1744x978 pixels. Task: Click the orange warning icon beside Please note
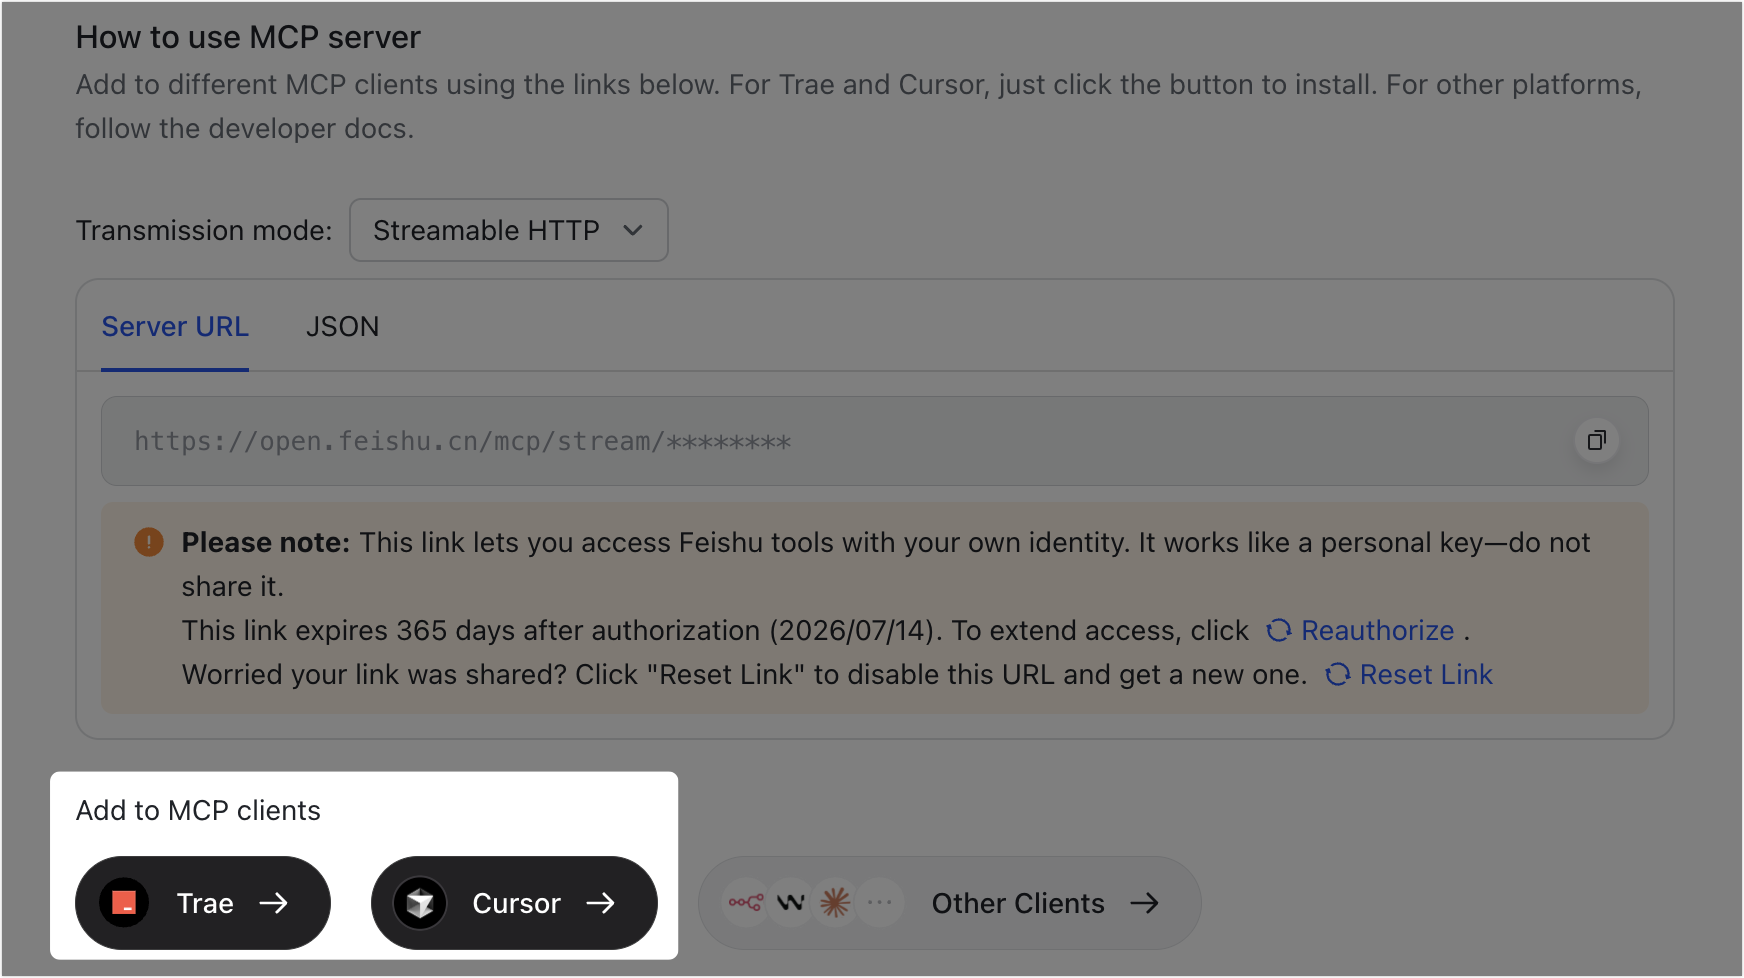tap(149, 543)
